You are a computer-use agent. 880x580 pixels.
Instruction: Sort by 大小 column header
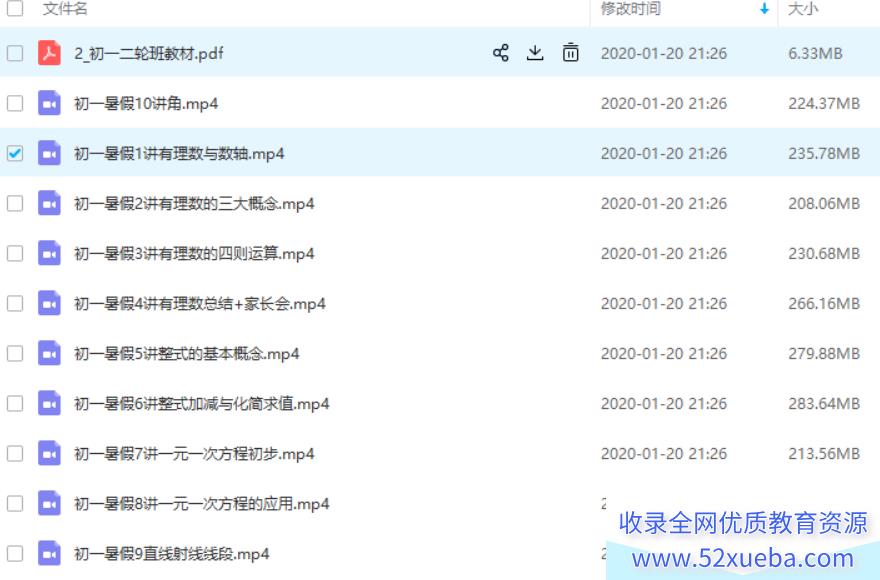803,8
